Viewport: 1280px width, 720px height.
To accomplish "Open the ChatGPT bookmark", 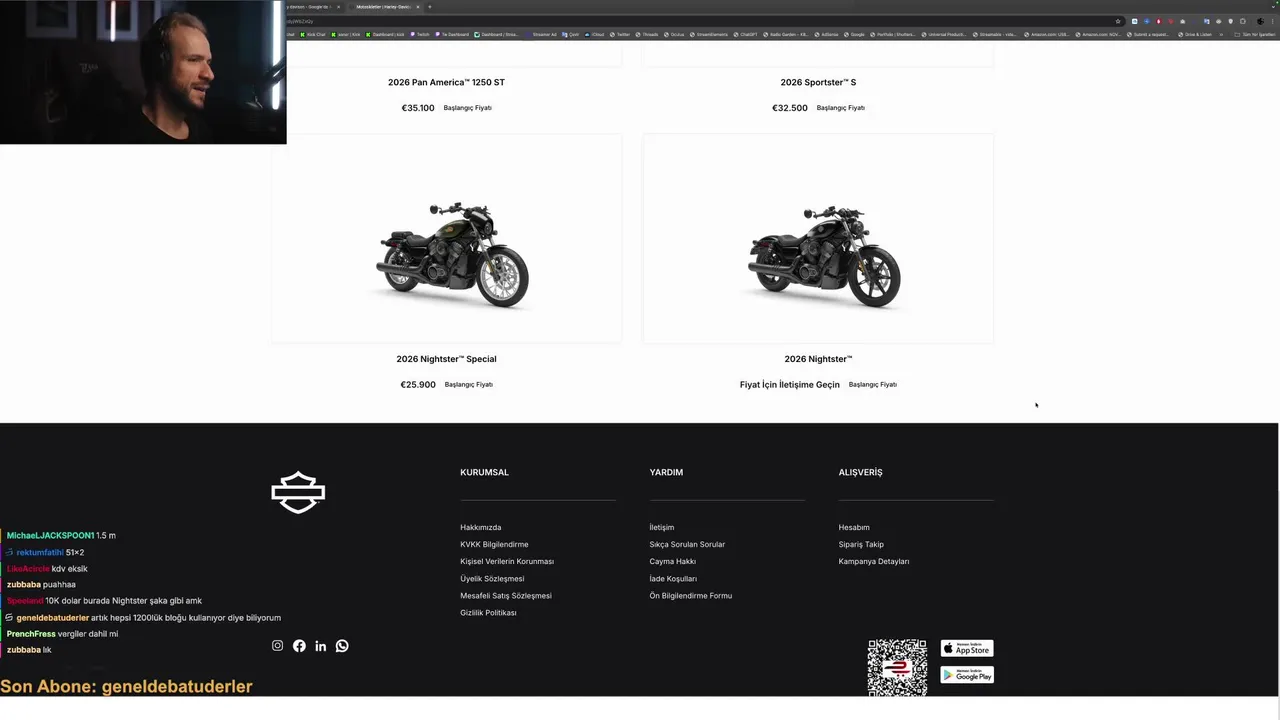I will [x=745, y=34].
